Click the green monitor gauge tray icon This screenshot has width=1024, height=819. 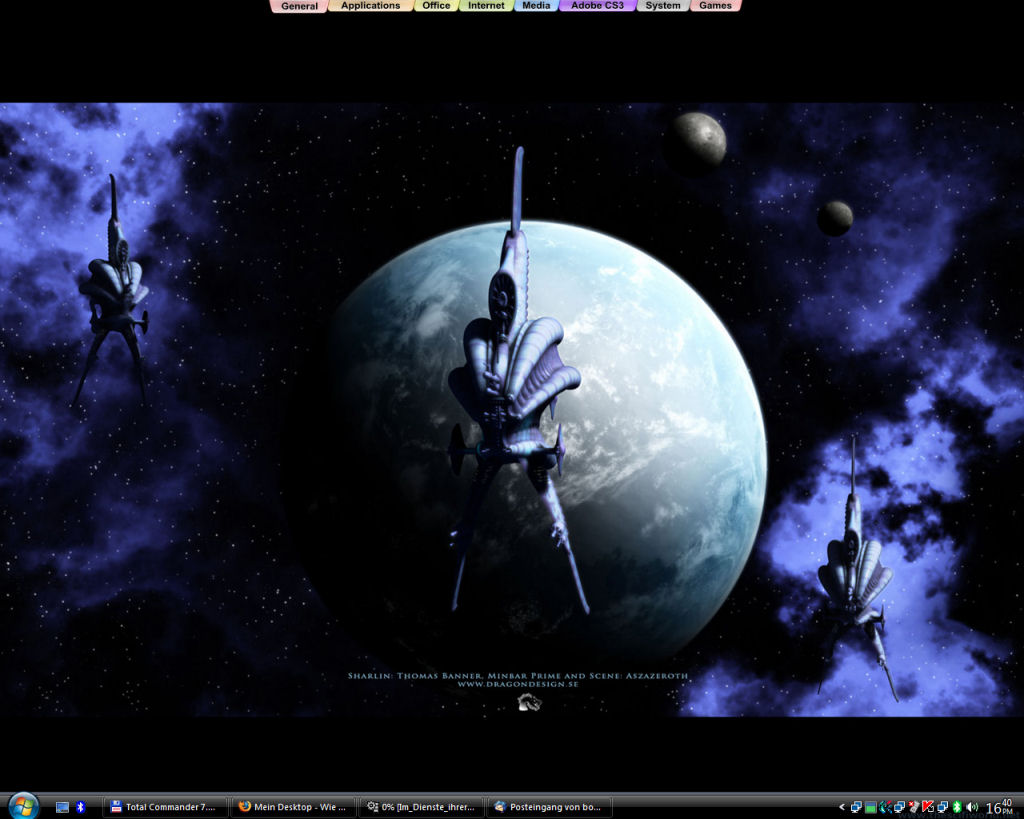871,807
